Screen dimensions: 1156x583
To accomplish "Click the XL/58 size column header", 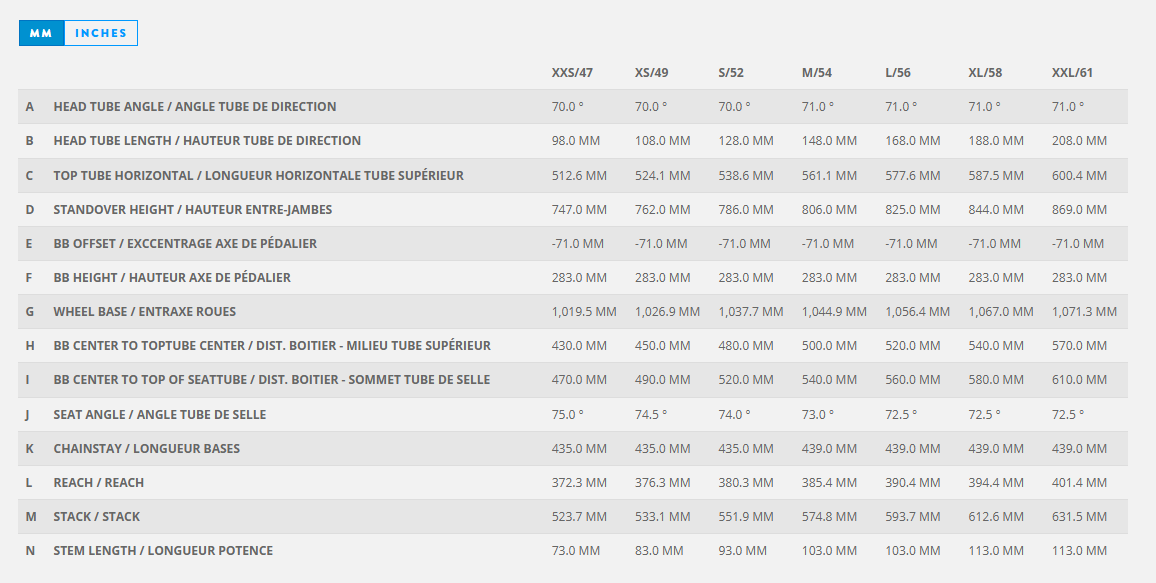I will point(985,73).
